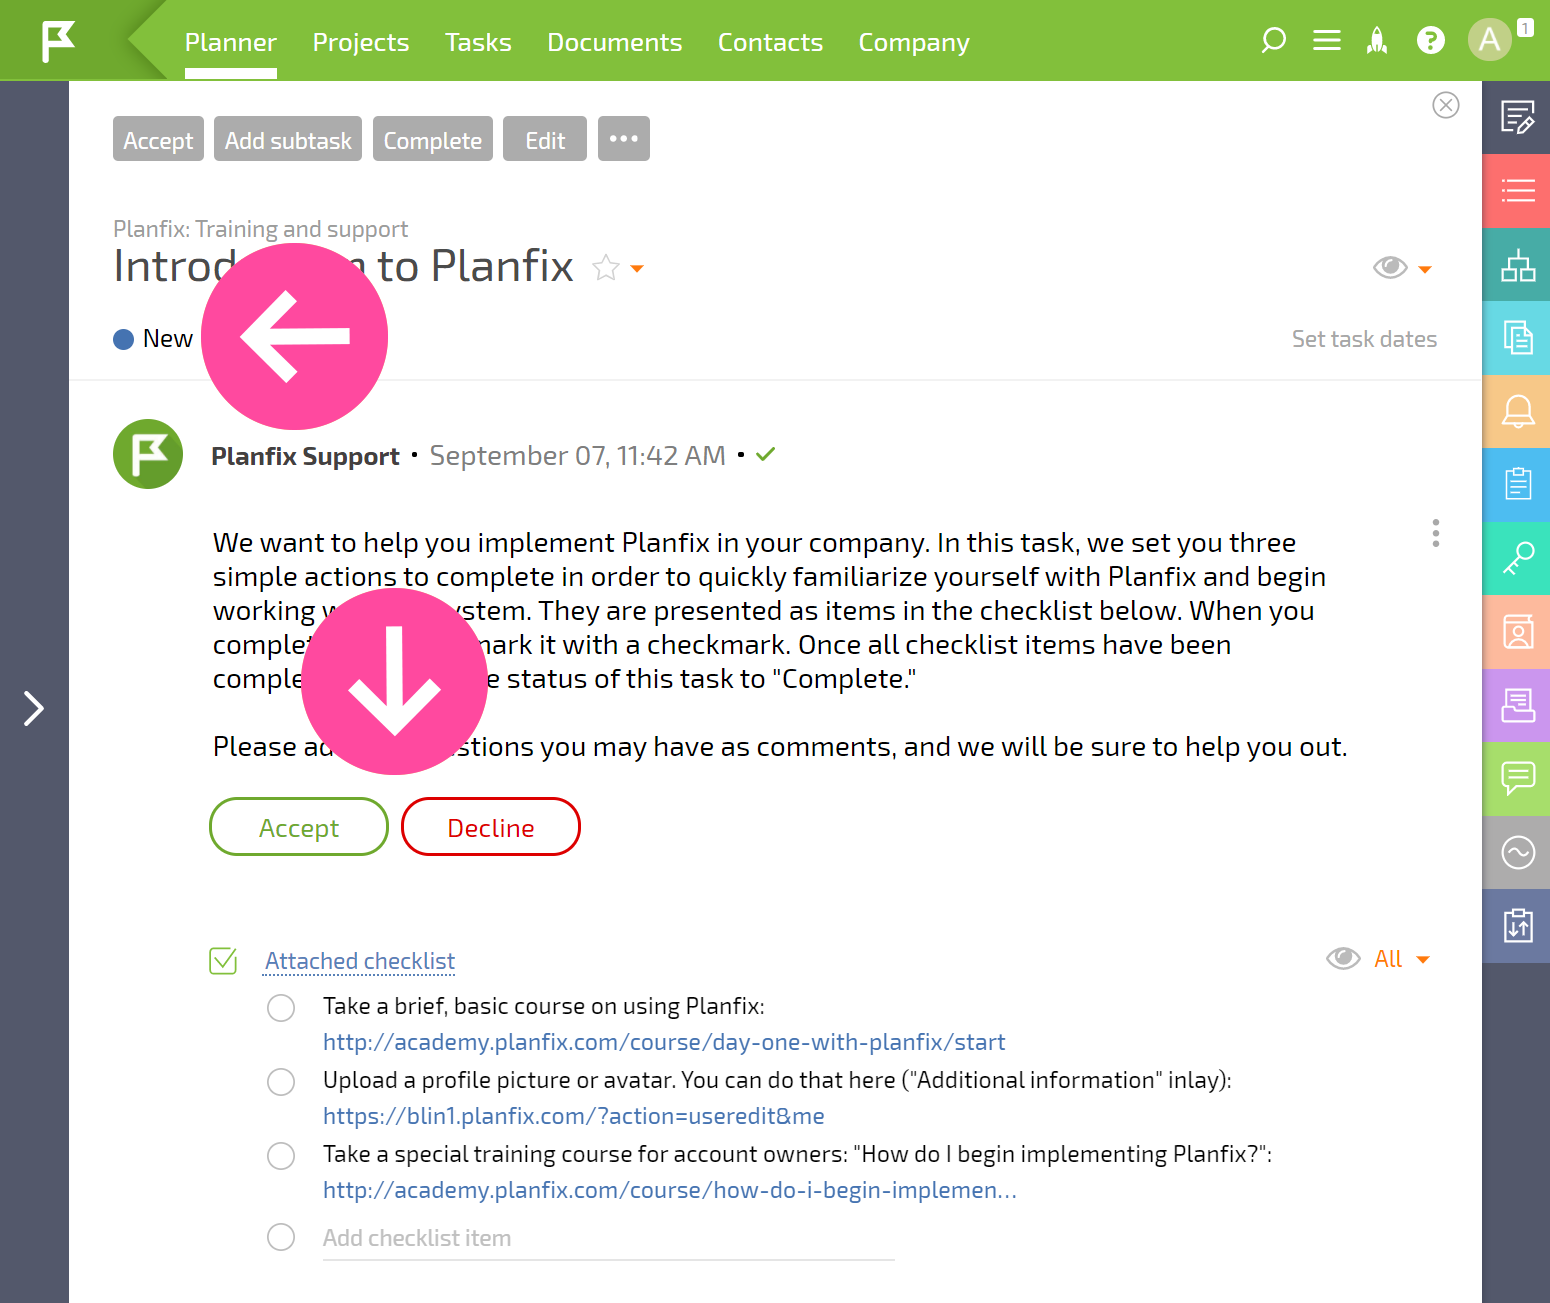Click the Add checklist item field
This screenshot has height=1303, width=1550.
click(608, 1238)
